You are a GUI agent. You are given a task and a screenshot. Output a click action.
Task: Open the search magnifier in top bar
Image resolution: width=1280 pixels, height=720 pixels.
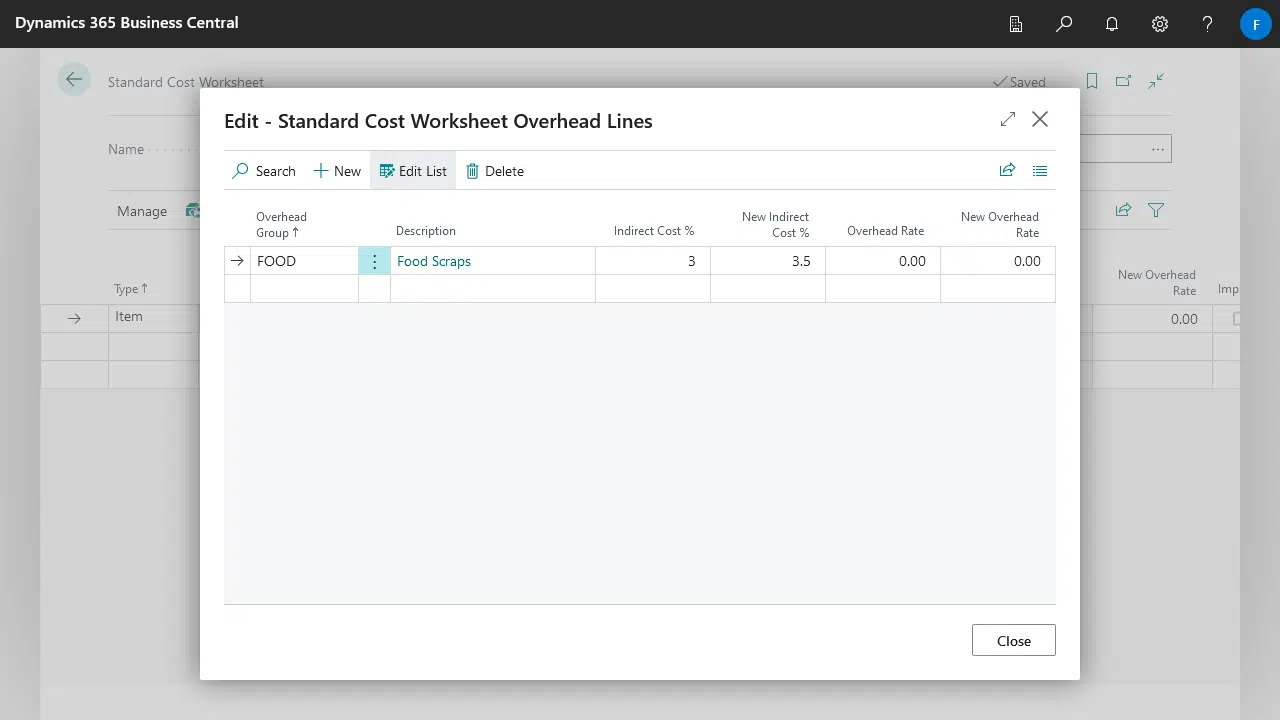(x=1064, y=24)
